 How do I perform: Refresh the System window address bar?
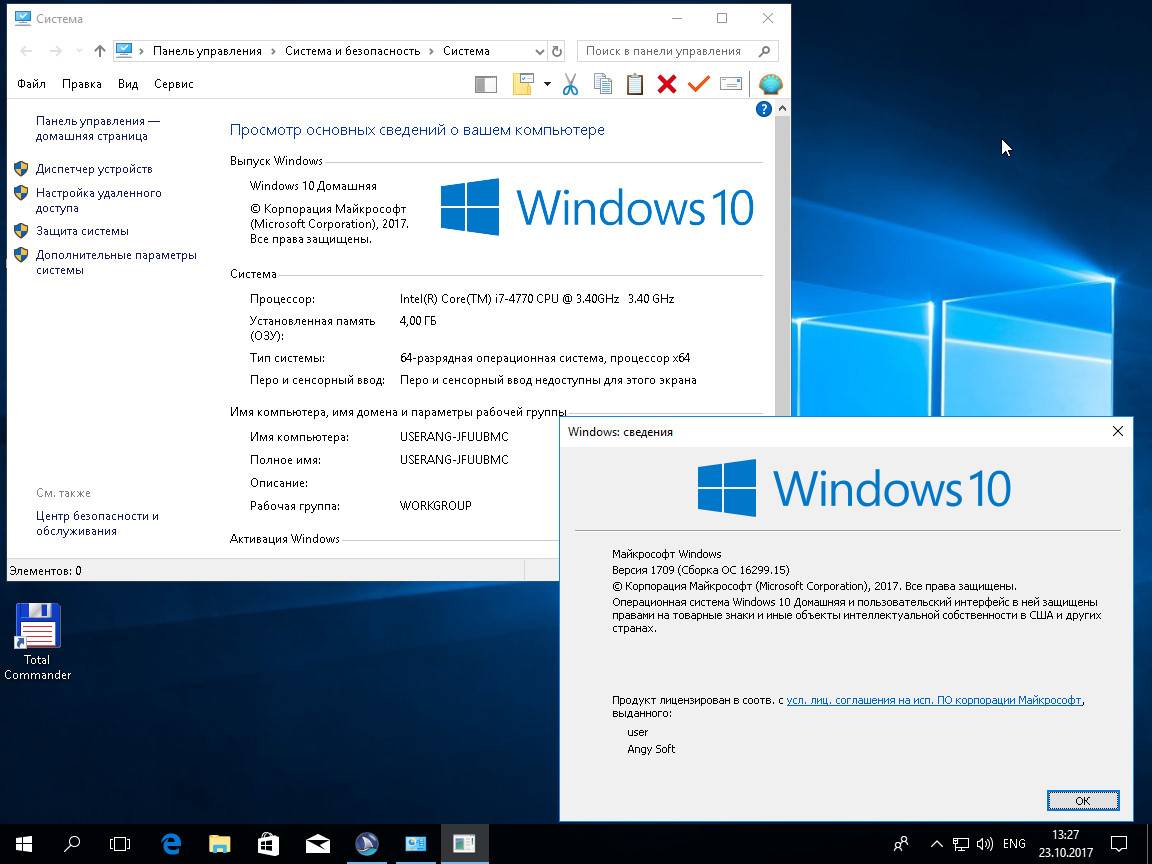click(x=557, y=51)
